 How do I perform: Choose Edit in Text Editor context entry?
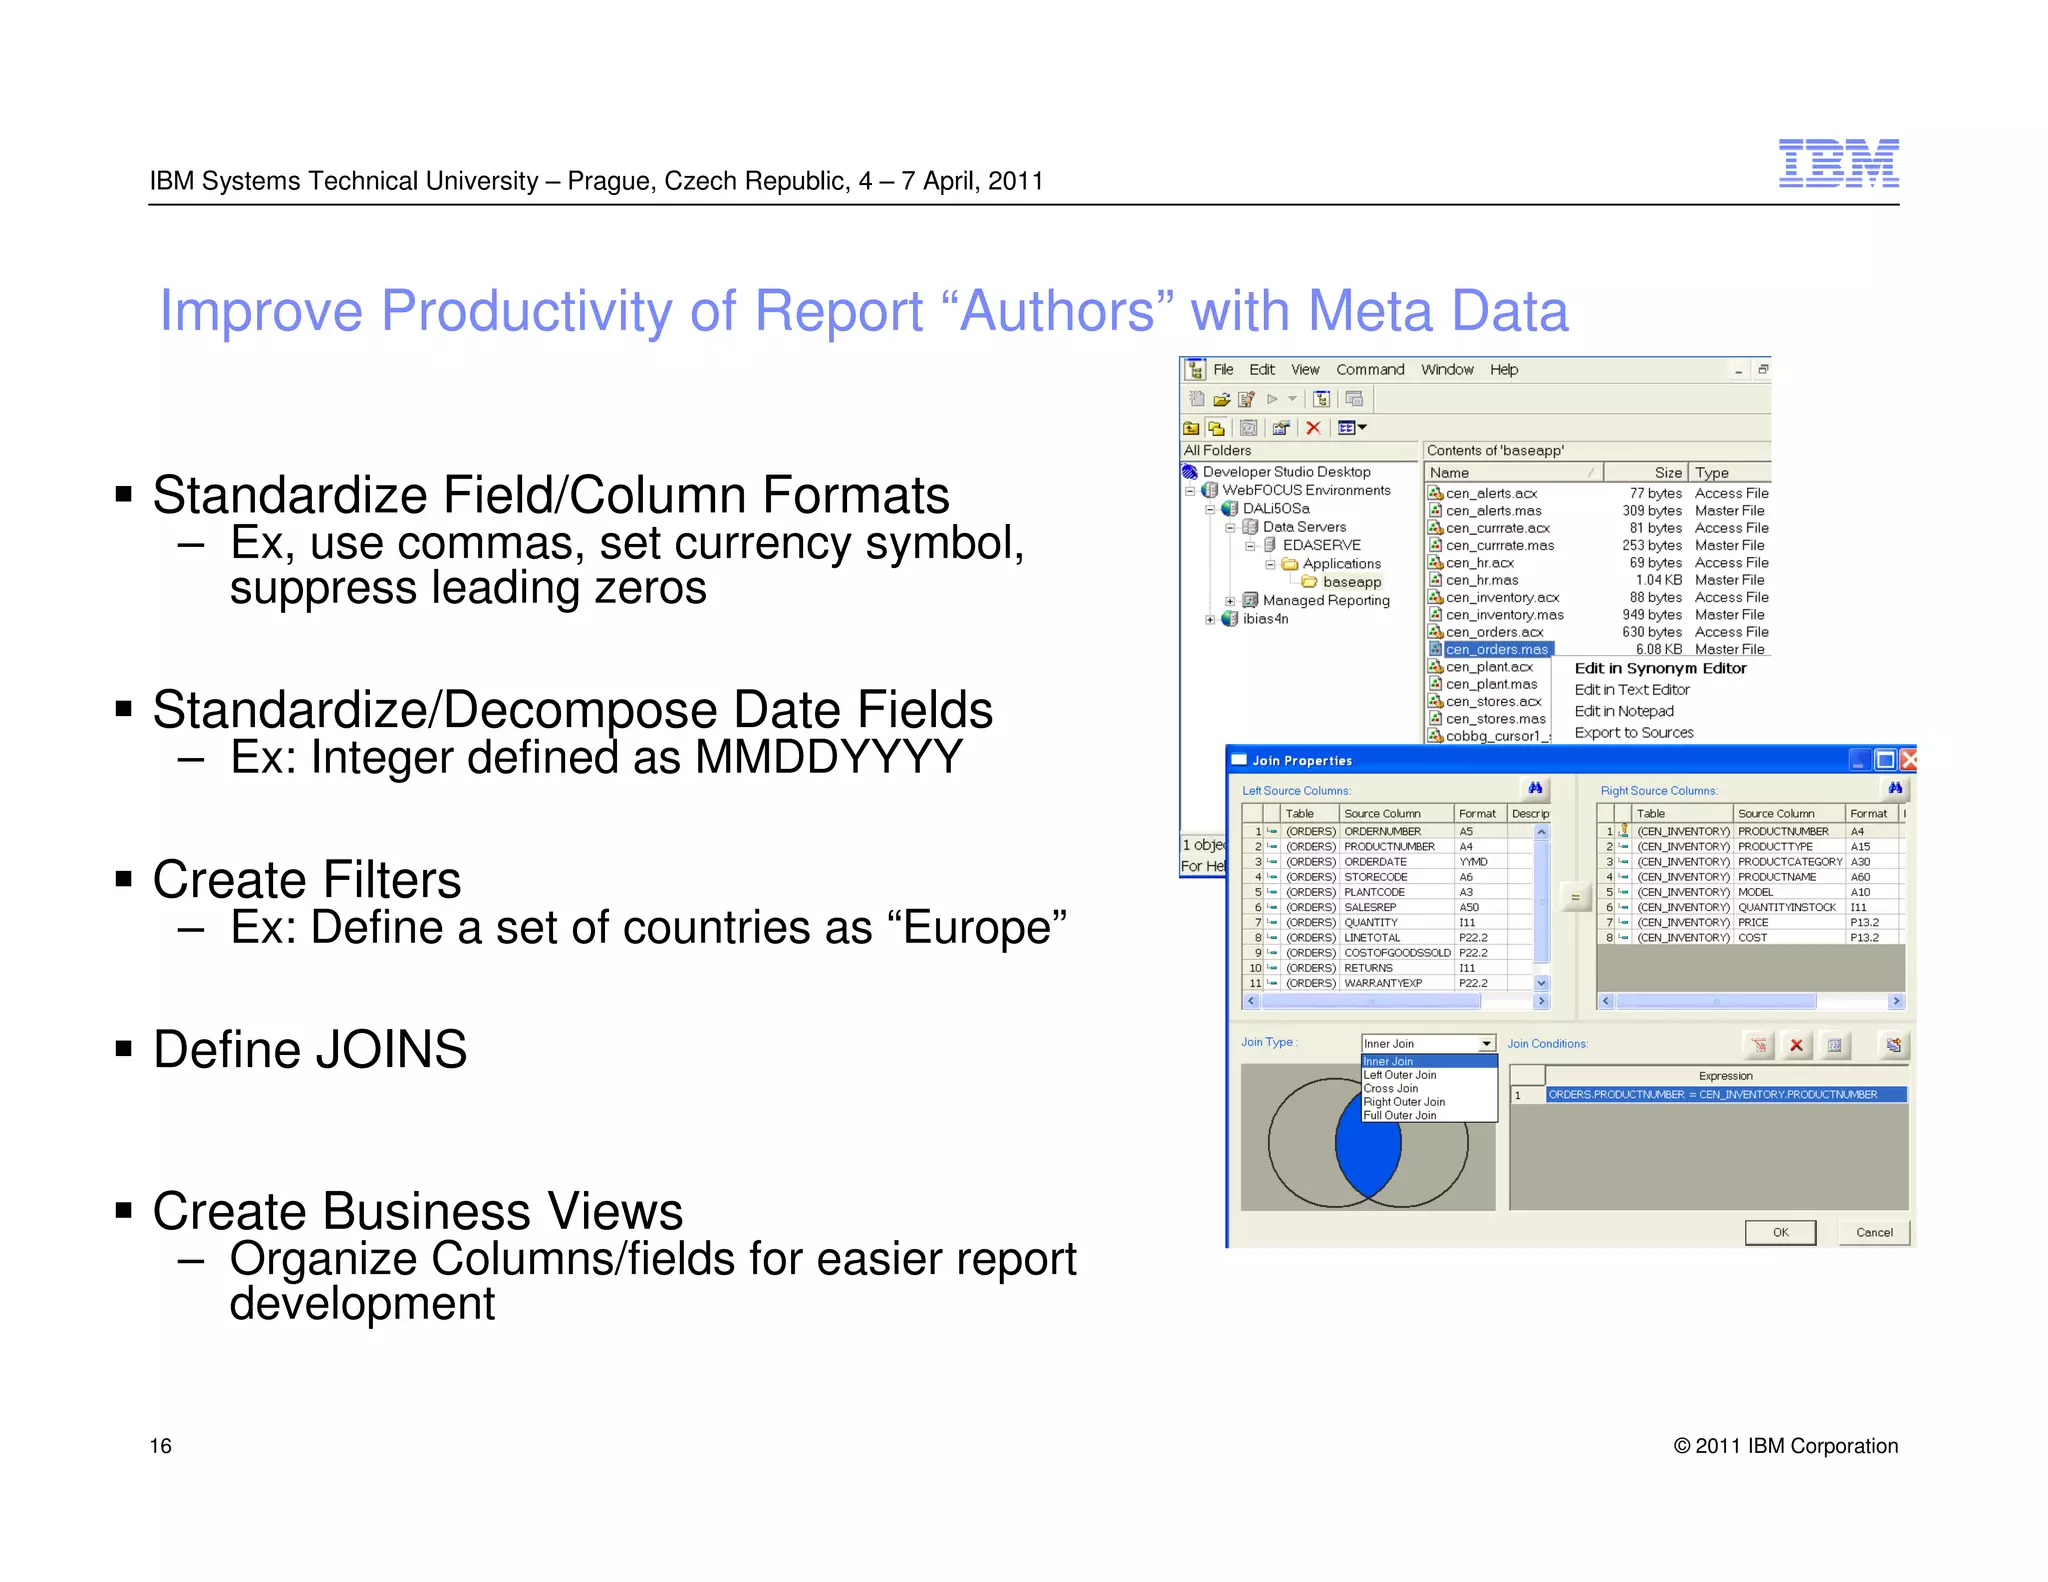point(1631,690)
